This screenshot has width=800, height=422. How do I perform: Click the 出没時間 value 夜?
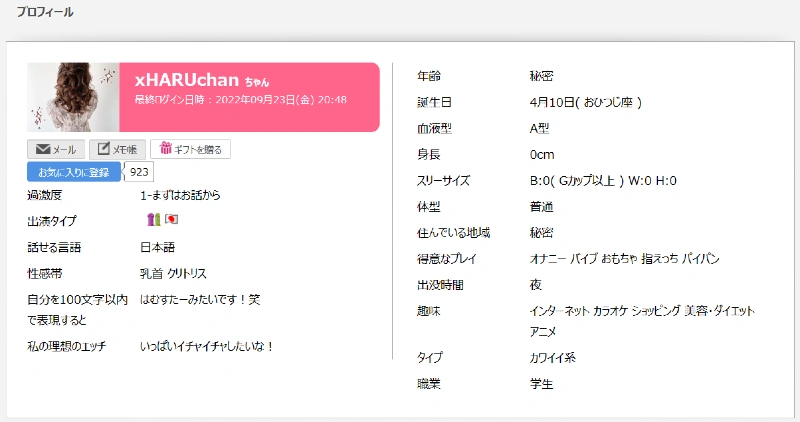click(x=536, y=285)
